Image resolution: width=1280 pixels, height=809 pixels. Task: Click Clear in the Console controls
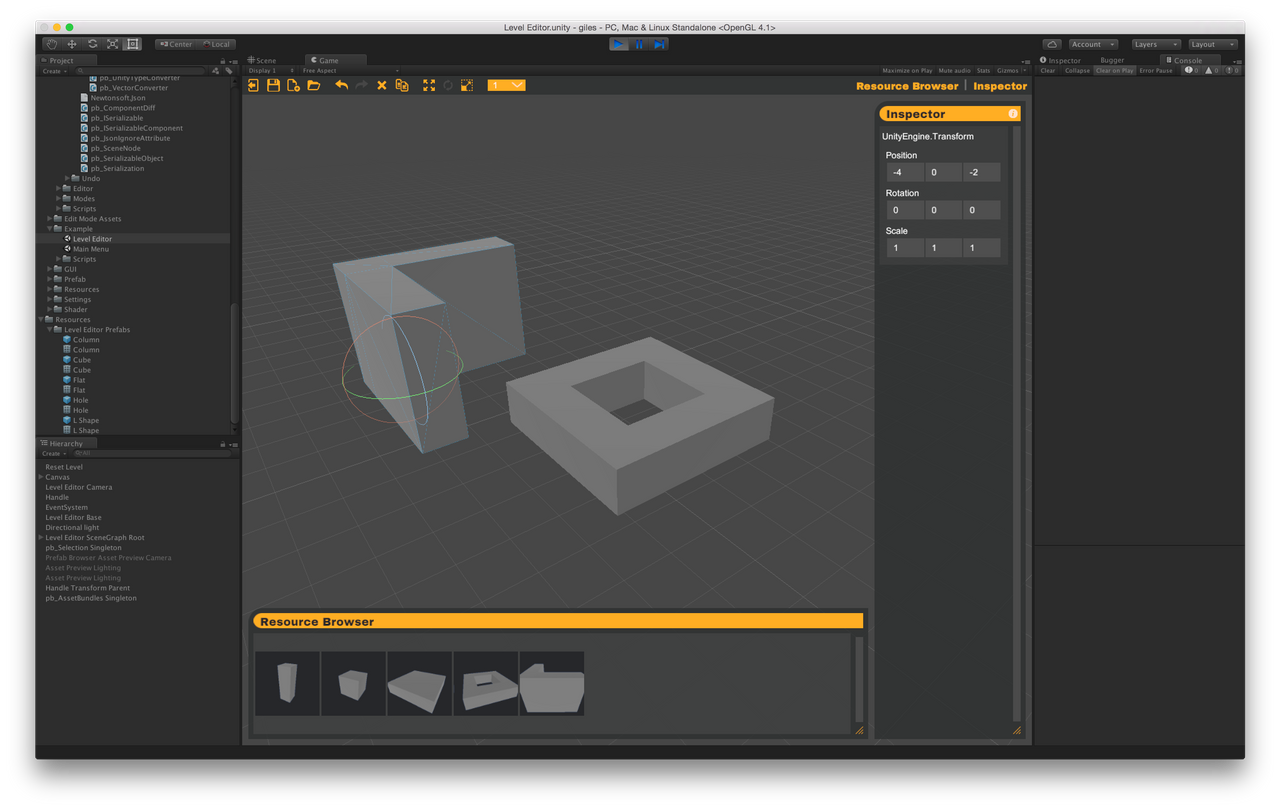pyautogui.click(x=1047, y=70)
